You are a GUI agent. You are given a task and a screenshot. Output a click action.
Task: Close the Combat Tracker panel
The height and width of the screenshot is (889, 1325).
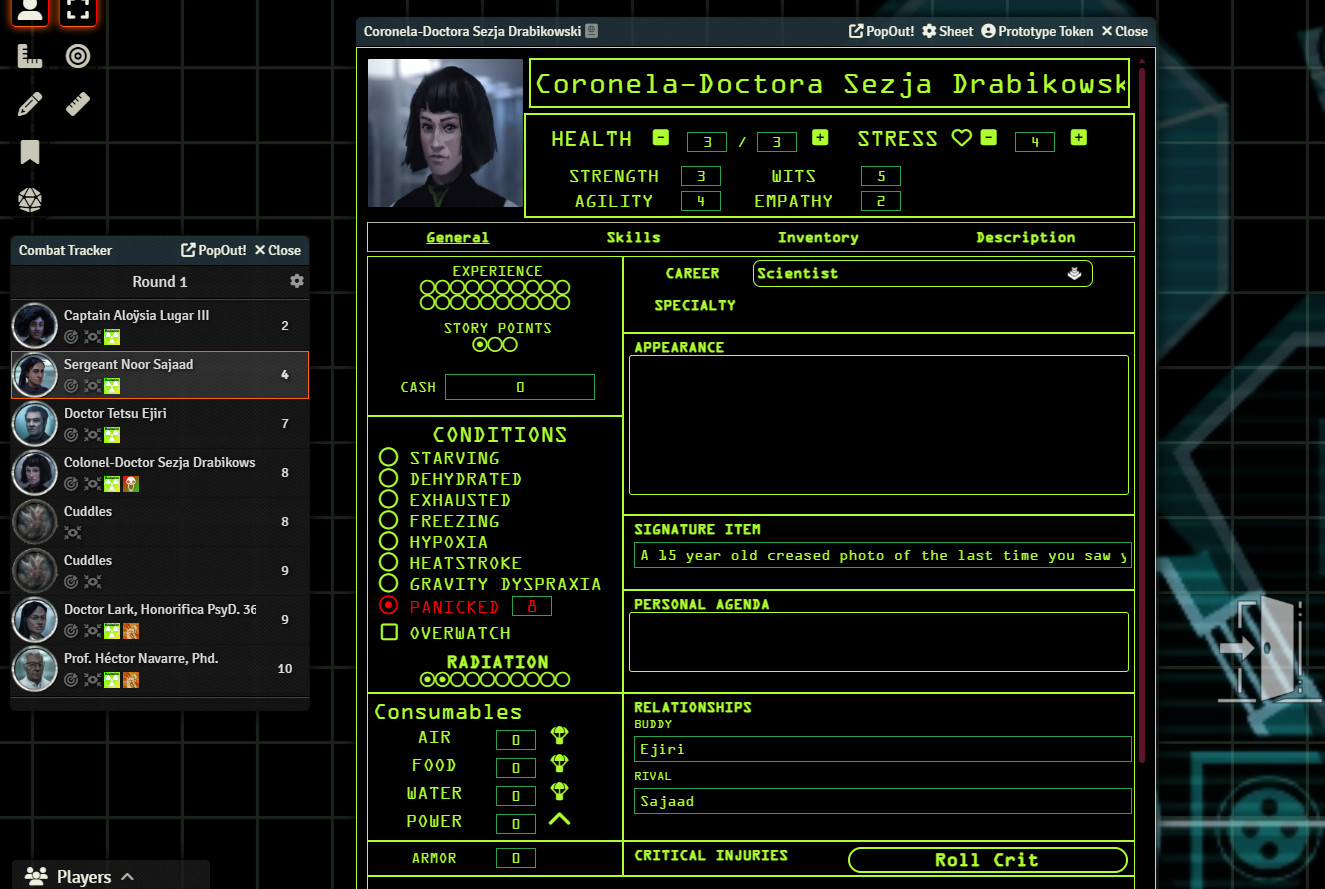(277, 250)
